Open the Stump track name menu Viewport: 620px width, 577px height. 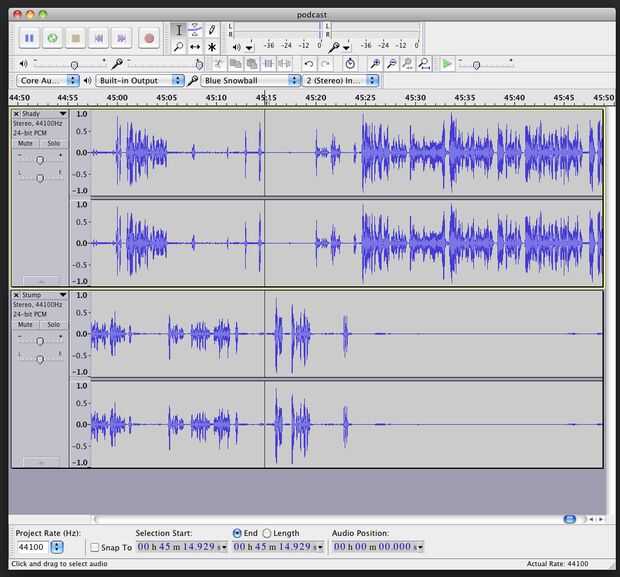(62, 296)
